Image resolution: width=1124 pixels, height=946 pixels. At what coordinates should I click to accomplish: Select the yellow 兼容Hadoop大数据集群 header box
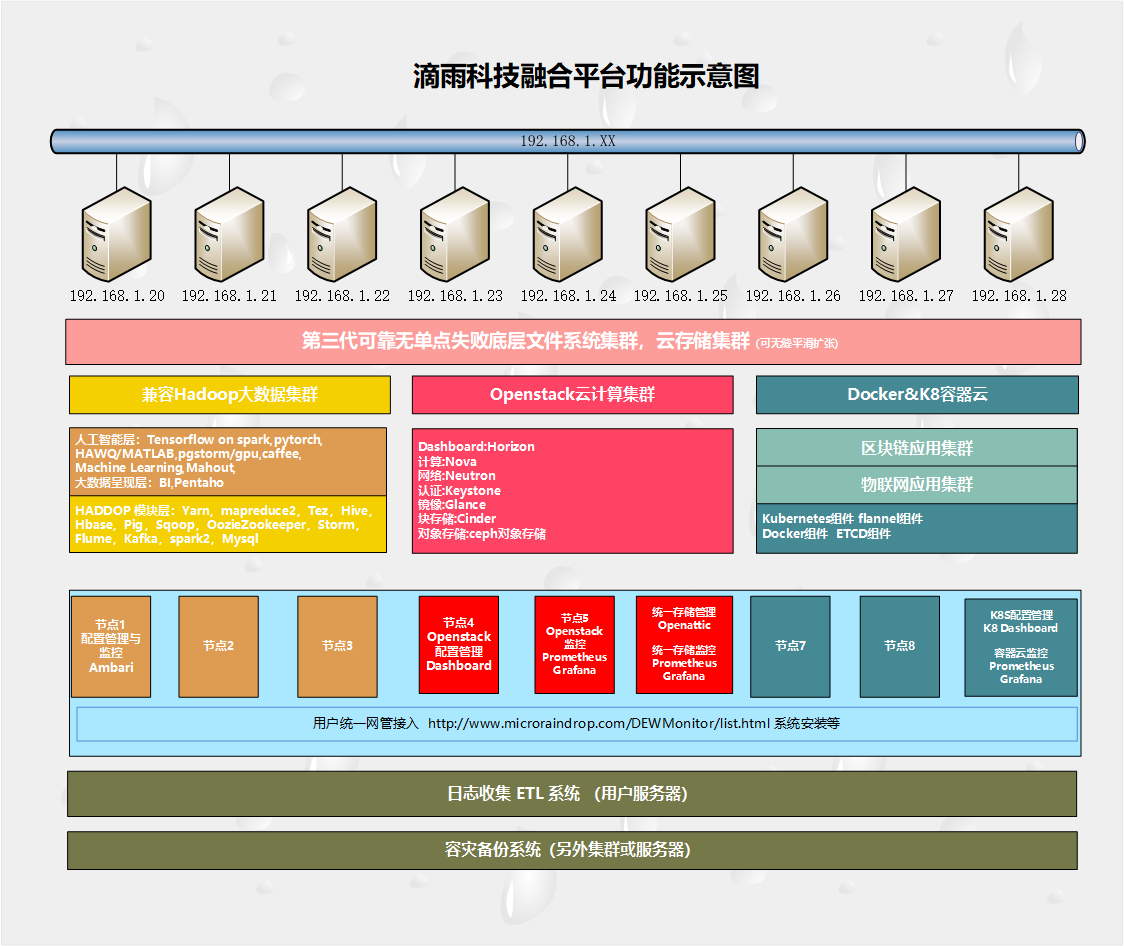click(229, 395)
